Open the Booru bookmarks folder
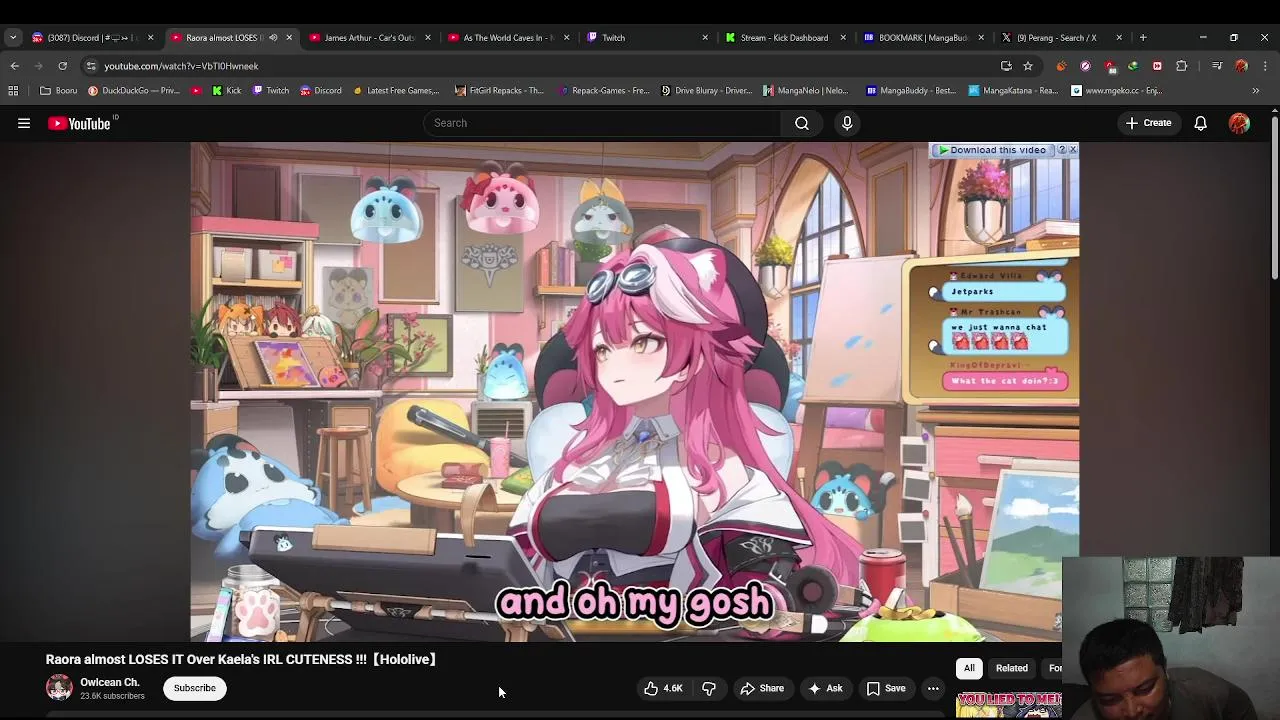 [58, 90]
